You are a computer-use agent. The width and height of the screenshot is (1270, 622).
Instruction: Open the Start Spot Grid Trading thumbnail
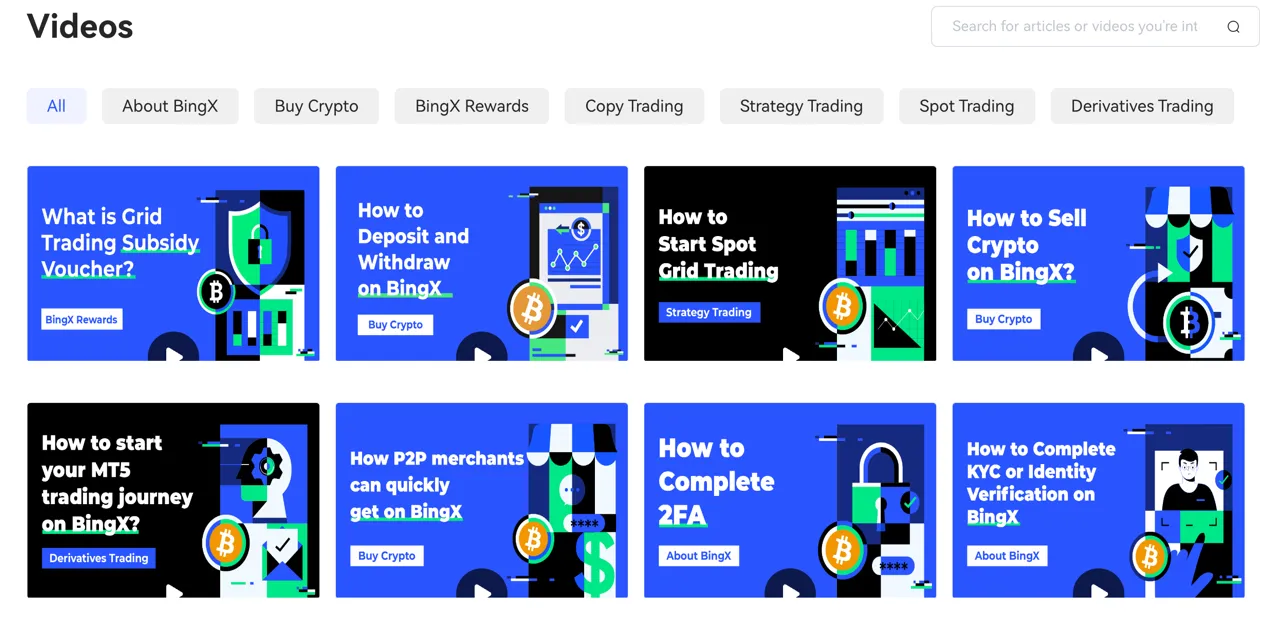[x=790, y=263]
